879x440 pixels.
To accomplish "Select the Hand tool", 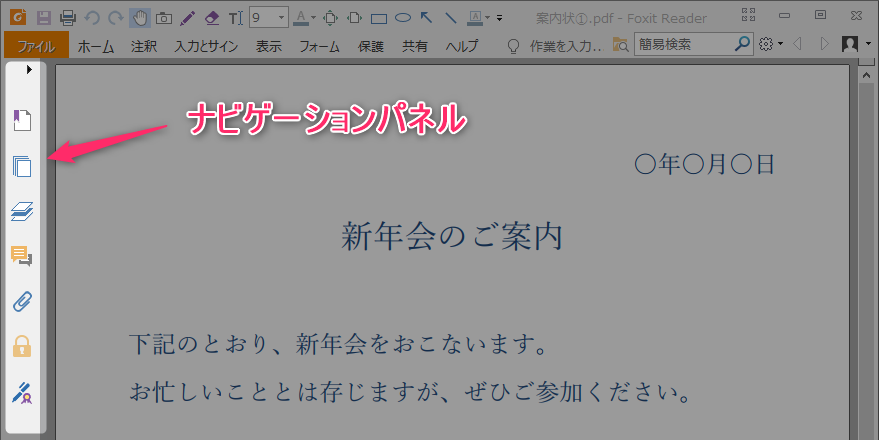I will click(139, 17).
